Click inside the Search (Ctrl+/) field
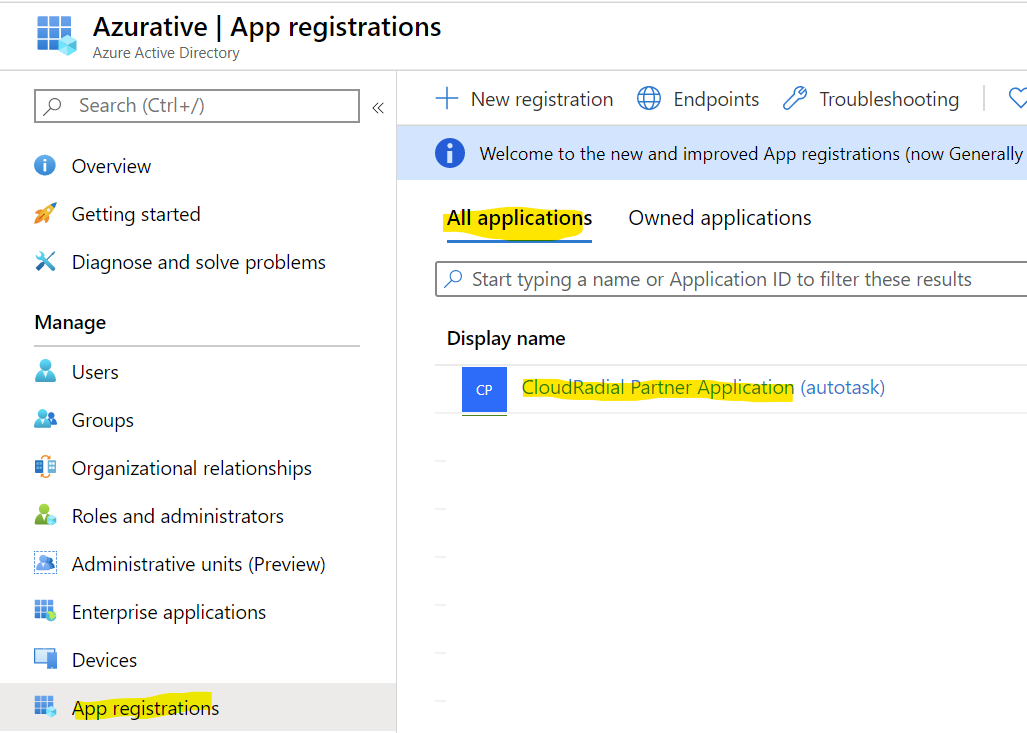 [x=196, y=105]
